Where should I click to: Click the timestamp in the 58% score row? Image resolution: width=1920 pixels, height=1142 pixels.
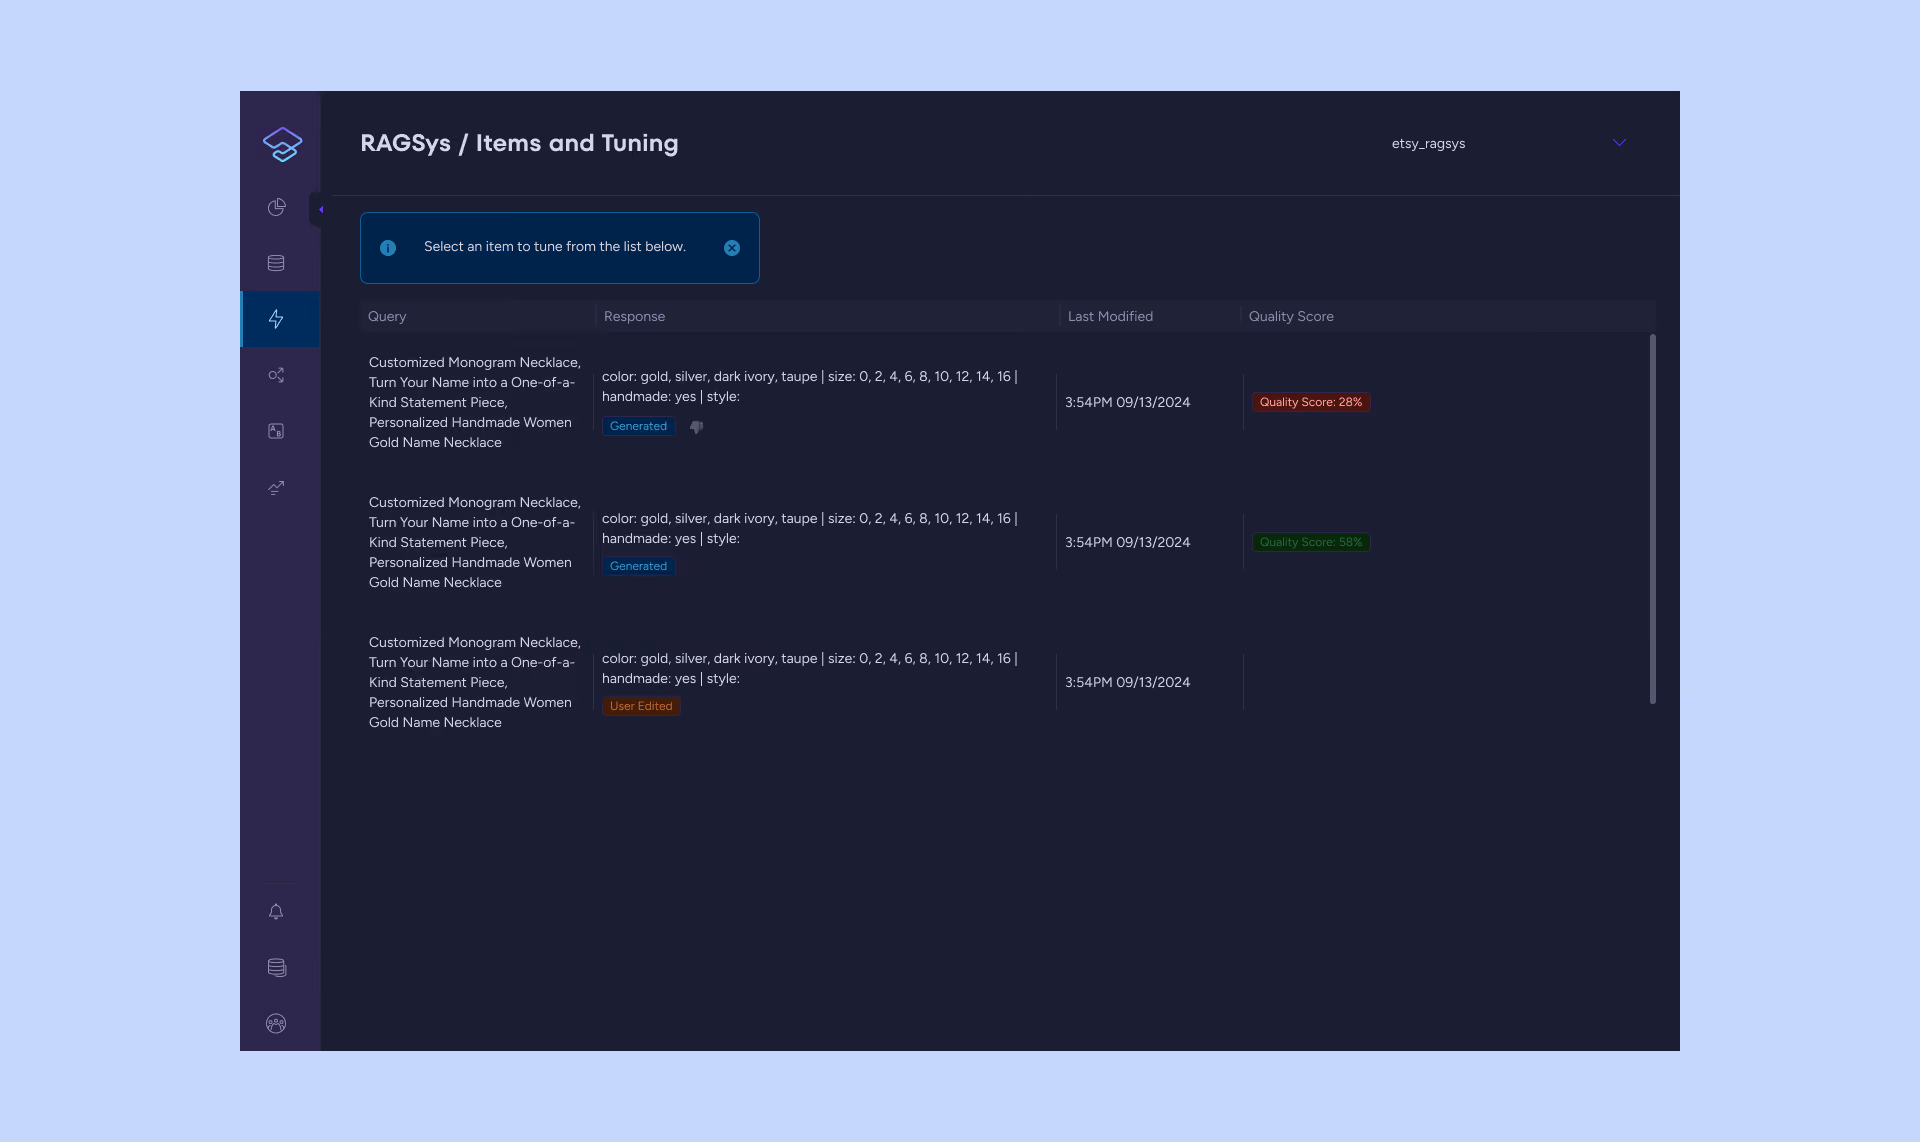1127,542
